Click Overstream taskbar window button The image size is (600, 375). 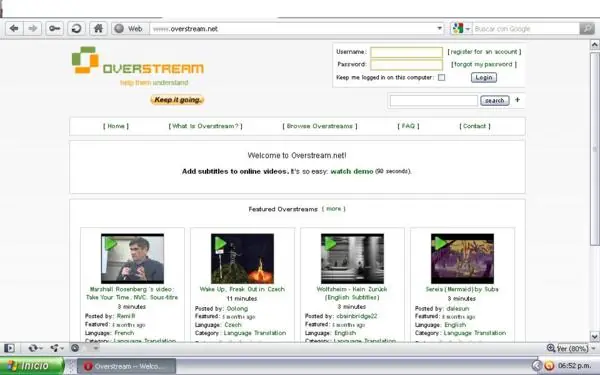pos(126,366)
